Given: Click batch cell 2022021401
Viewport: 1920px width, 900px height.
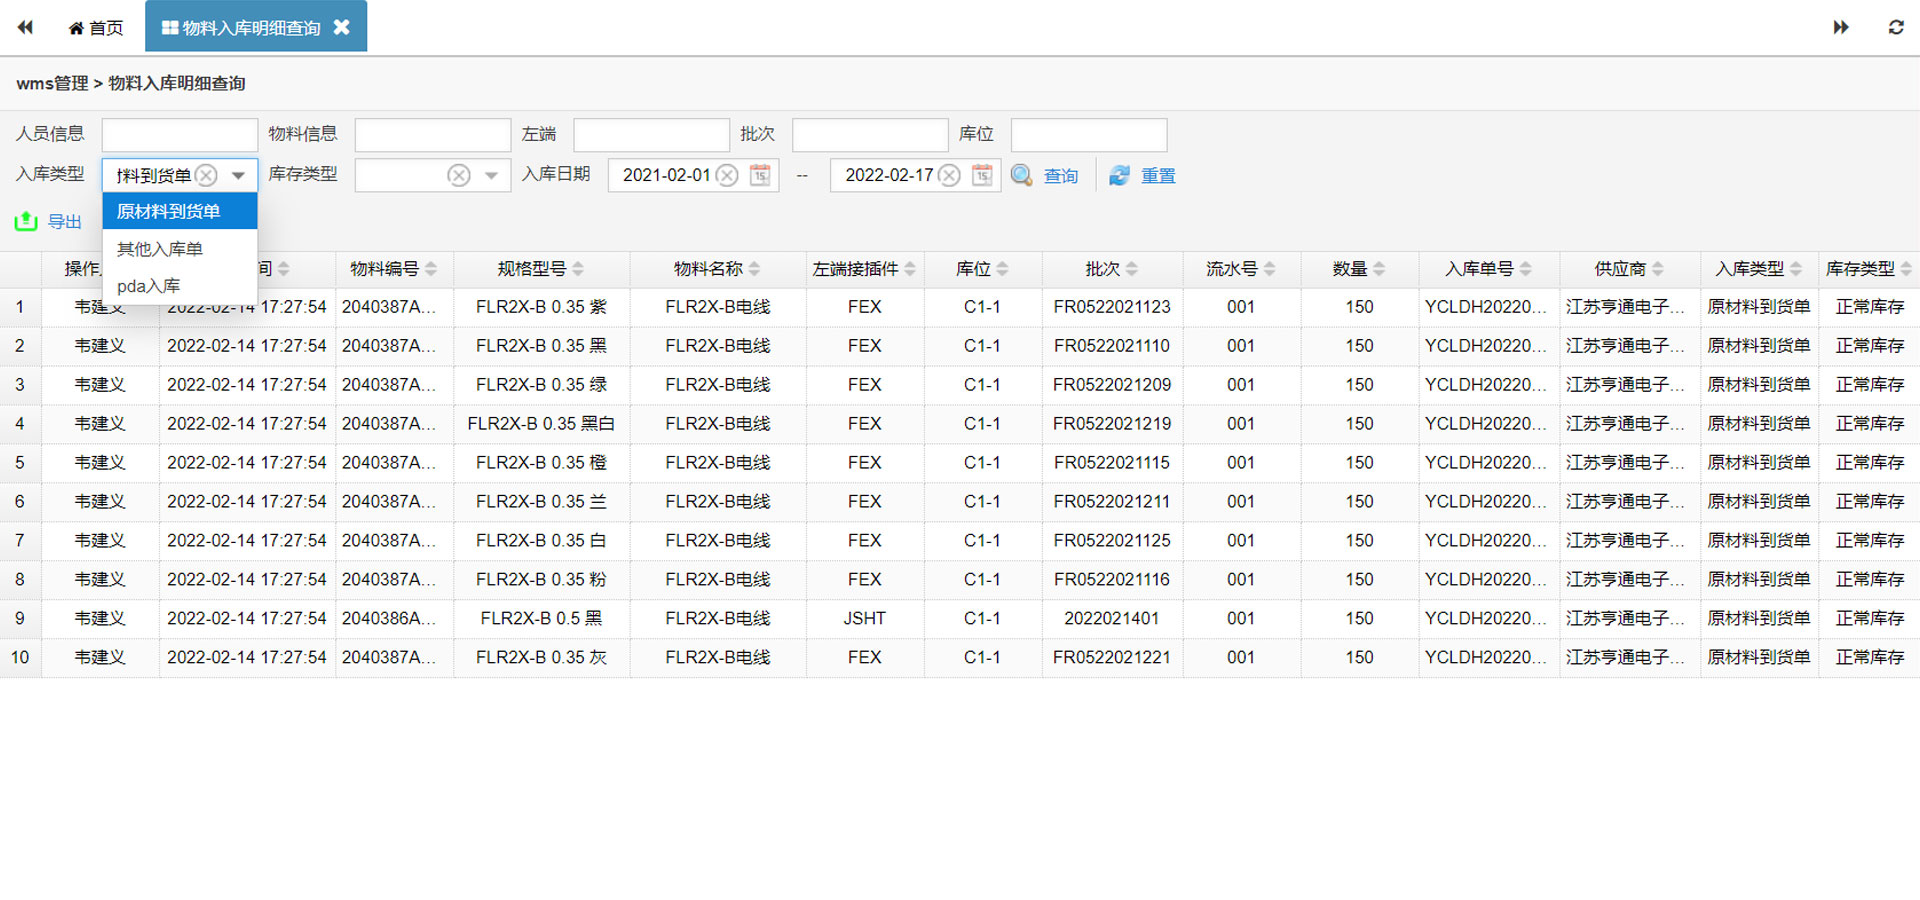Looking at the screenshot, I should (x=1112, y=619).
